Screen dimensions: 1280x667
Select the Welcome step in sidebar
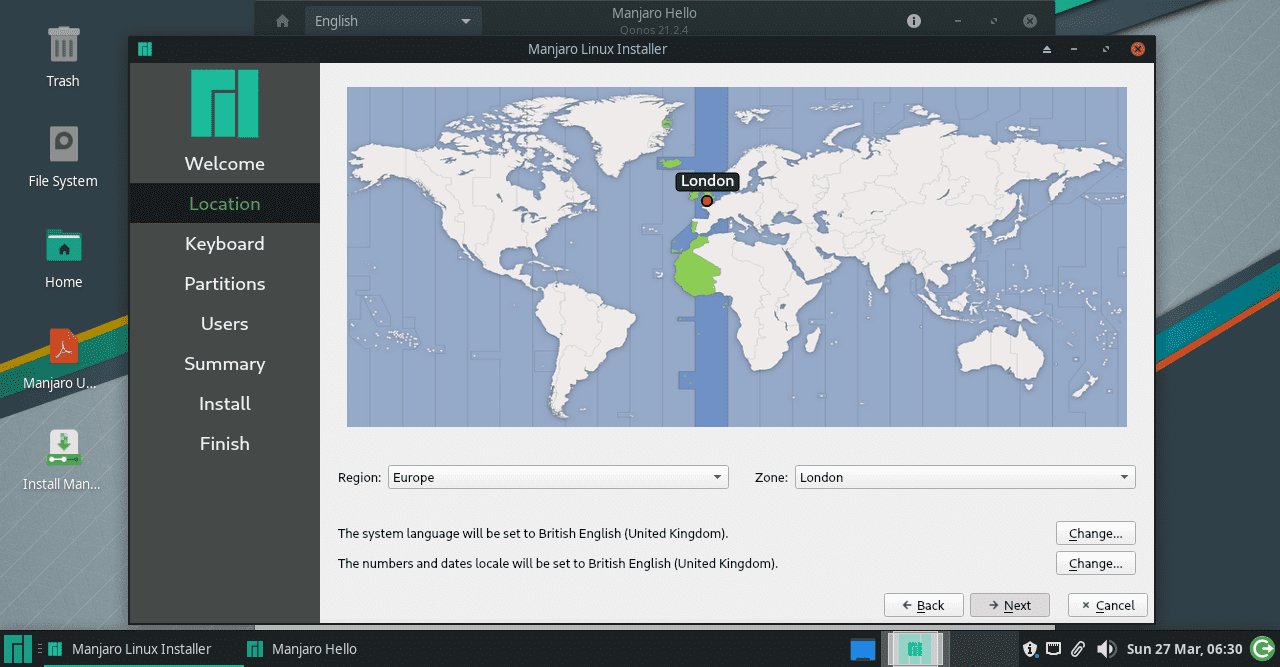(x=225, y=164)
